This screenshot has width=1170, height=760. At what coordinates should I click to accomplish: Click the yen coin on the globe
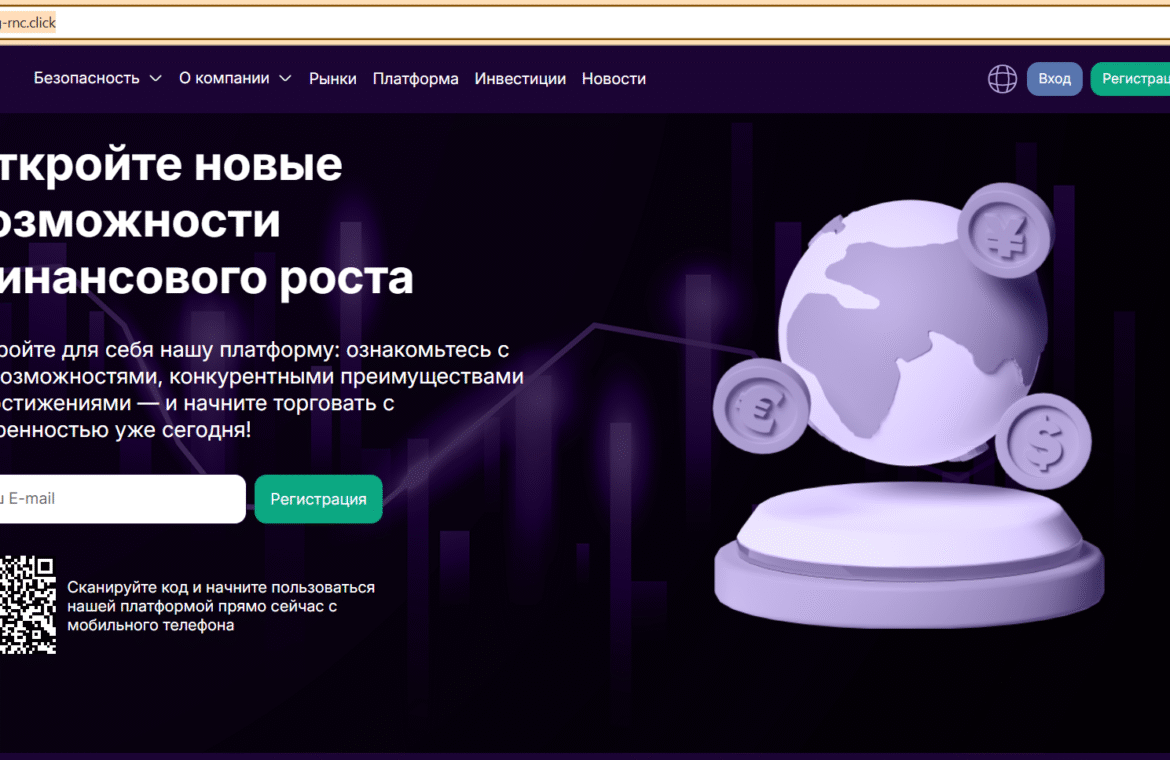tap(1005, 231)
